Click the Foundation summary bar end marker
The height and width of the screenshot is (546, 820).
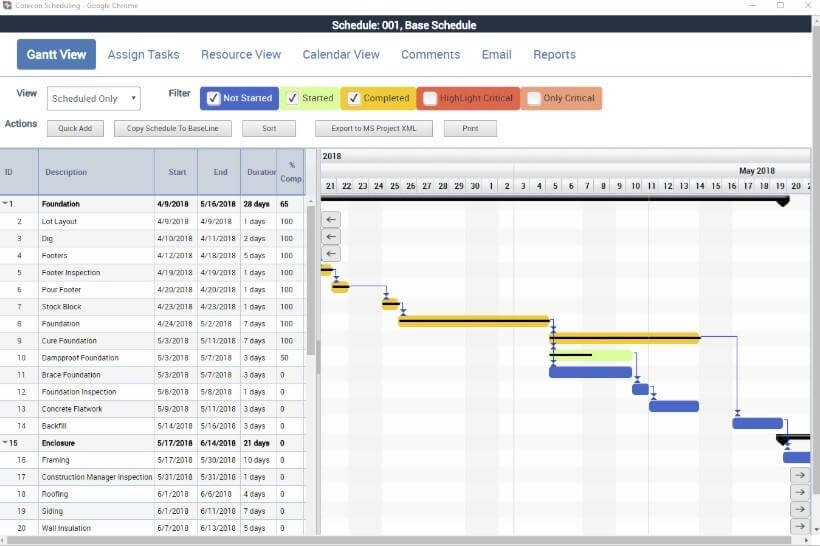(782, 201)
